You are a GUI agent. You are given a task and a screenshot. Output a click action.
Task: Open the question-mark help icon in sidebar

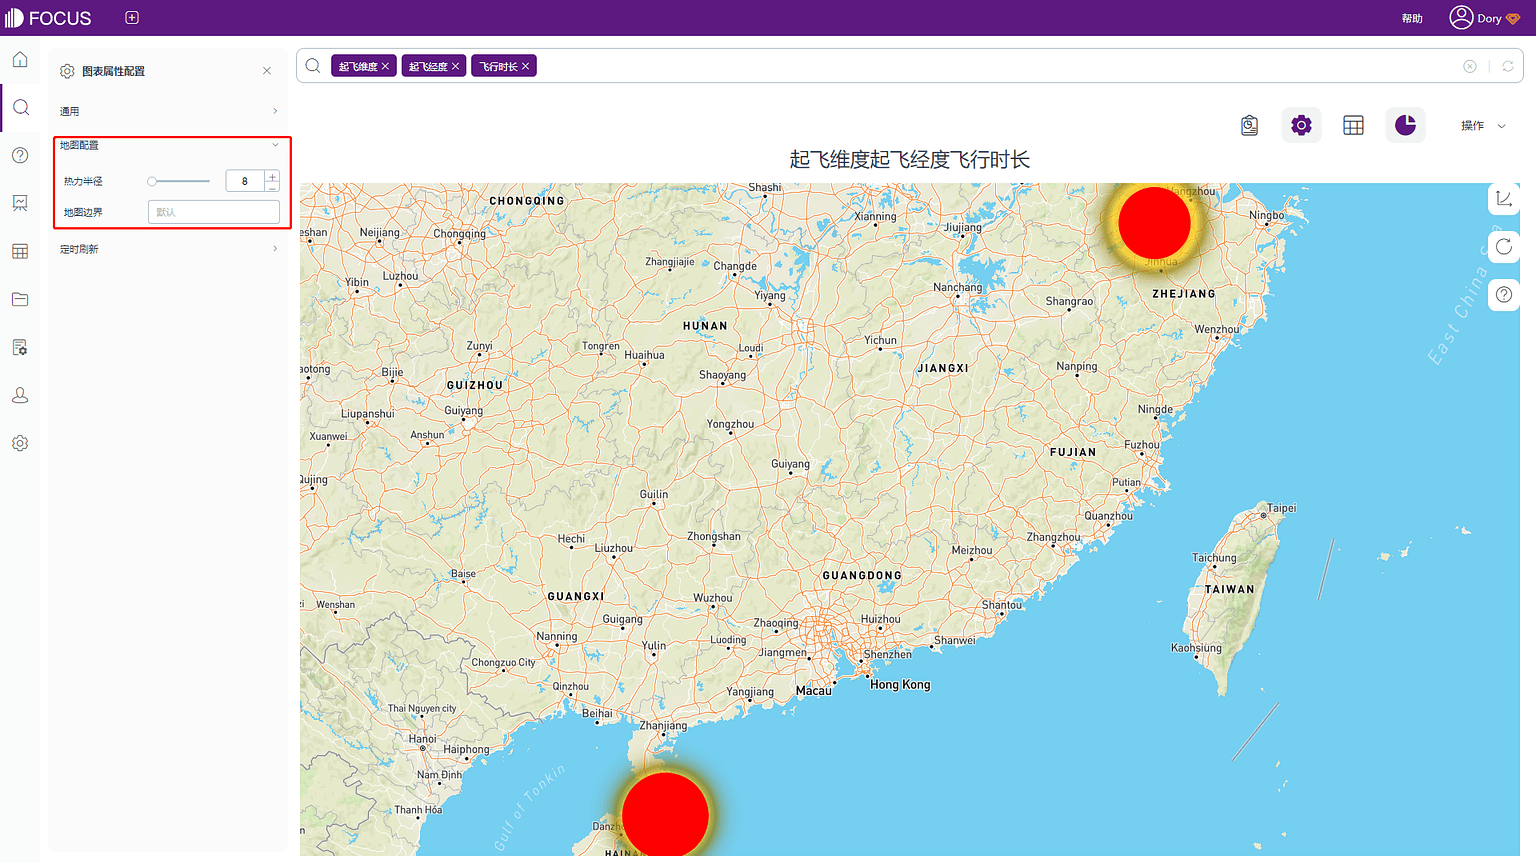pyautogui.click(x=20, y=155)
